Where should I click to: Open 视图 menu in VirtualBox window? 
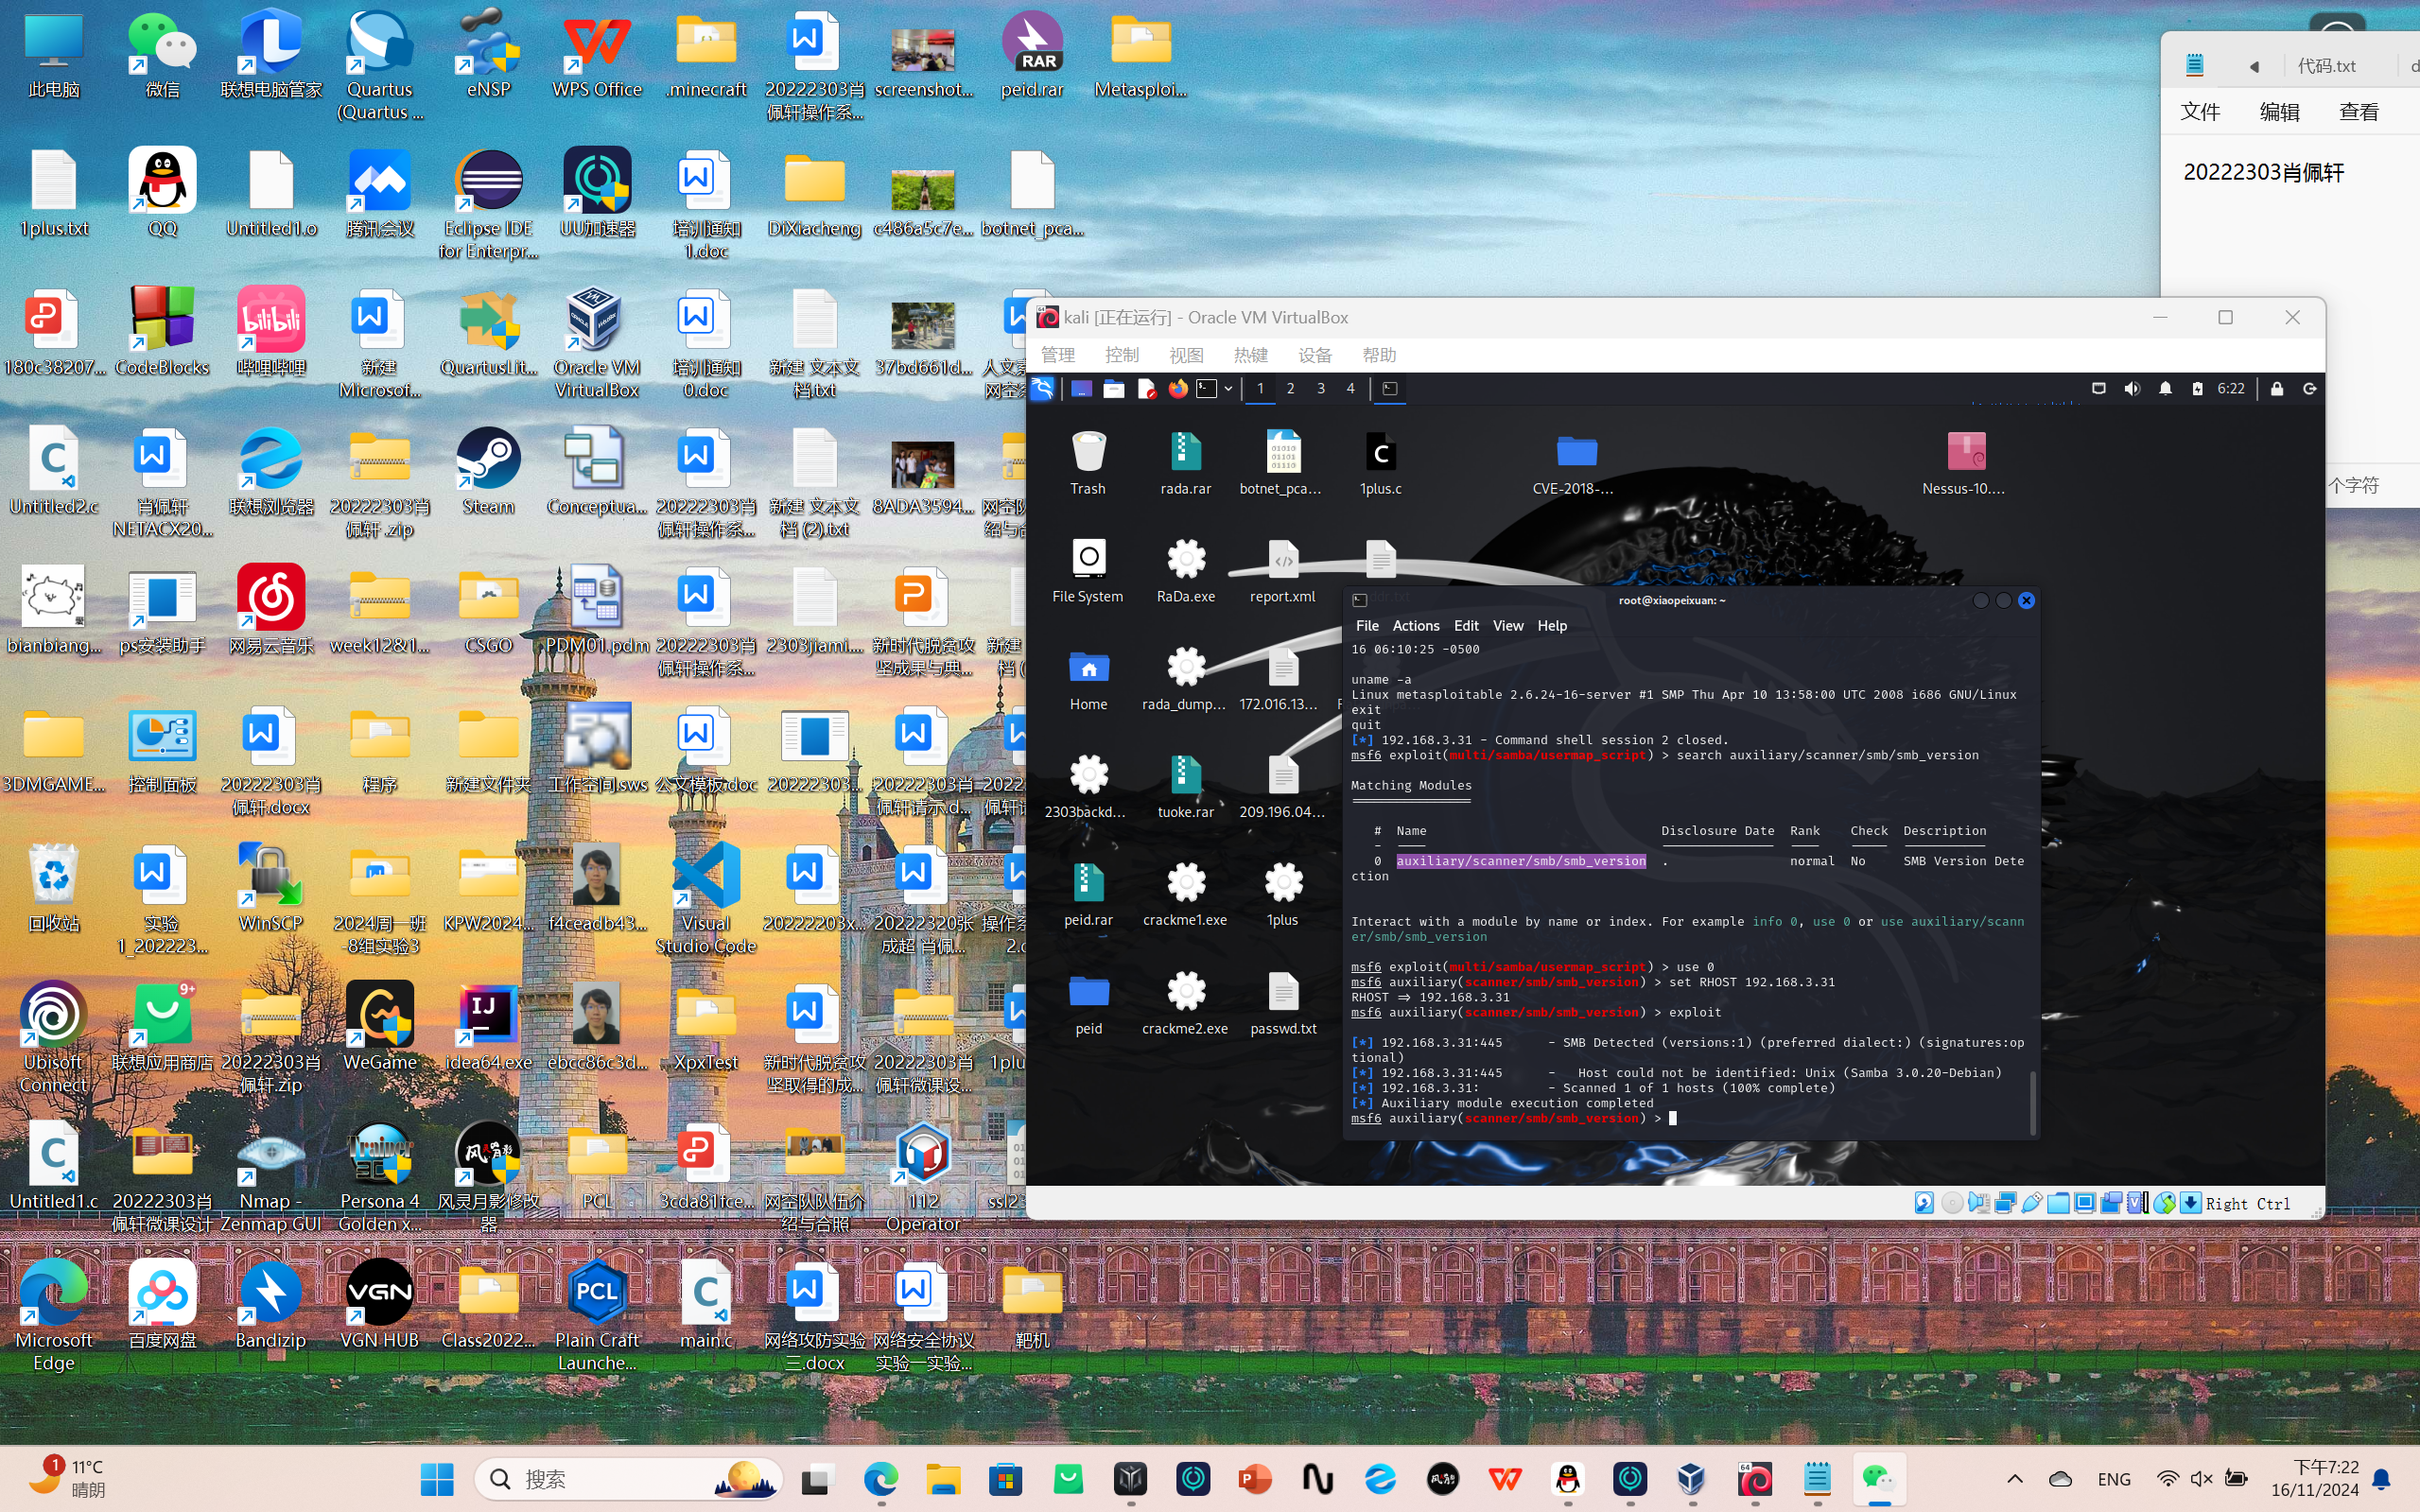point(1186,355)
